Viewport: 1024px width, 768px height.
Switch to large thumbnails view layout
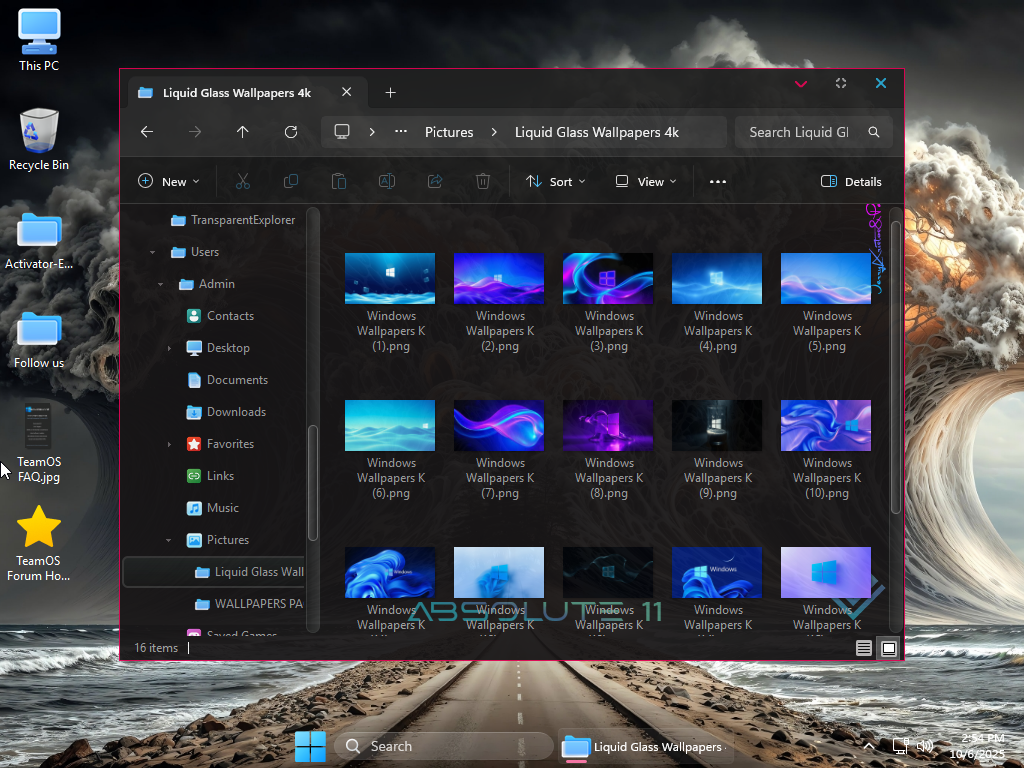click(x=888, y=648)
